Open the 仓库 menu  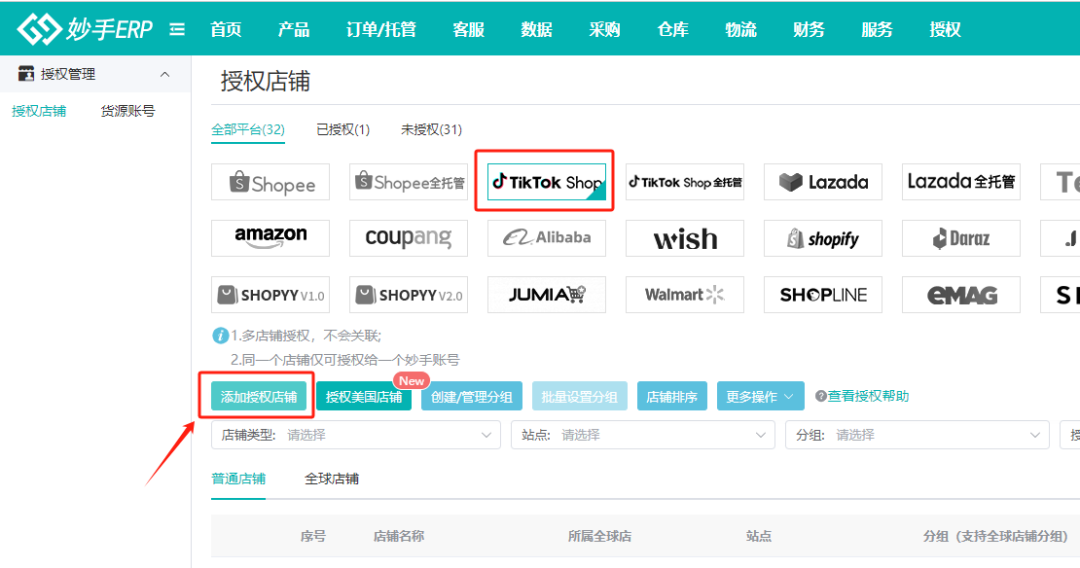click(x=673, y=30)
